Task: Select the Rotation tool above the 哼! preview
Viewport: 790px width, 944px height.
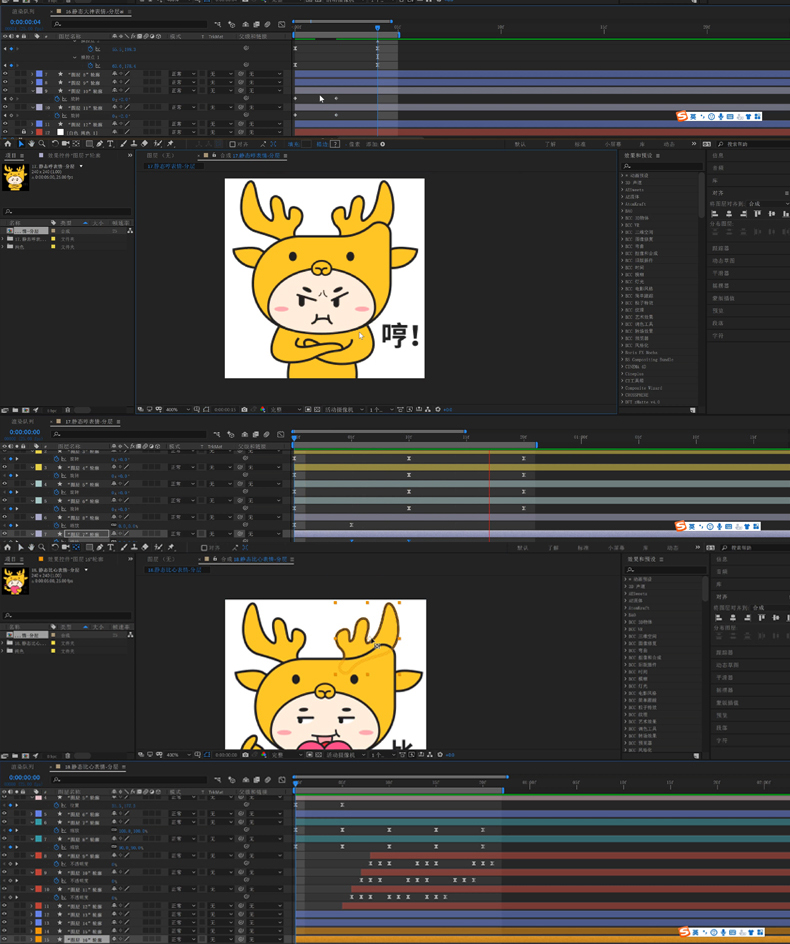Action: 55,144
